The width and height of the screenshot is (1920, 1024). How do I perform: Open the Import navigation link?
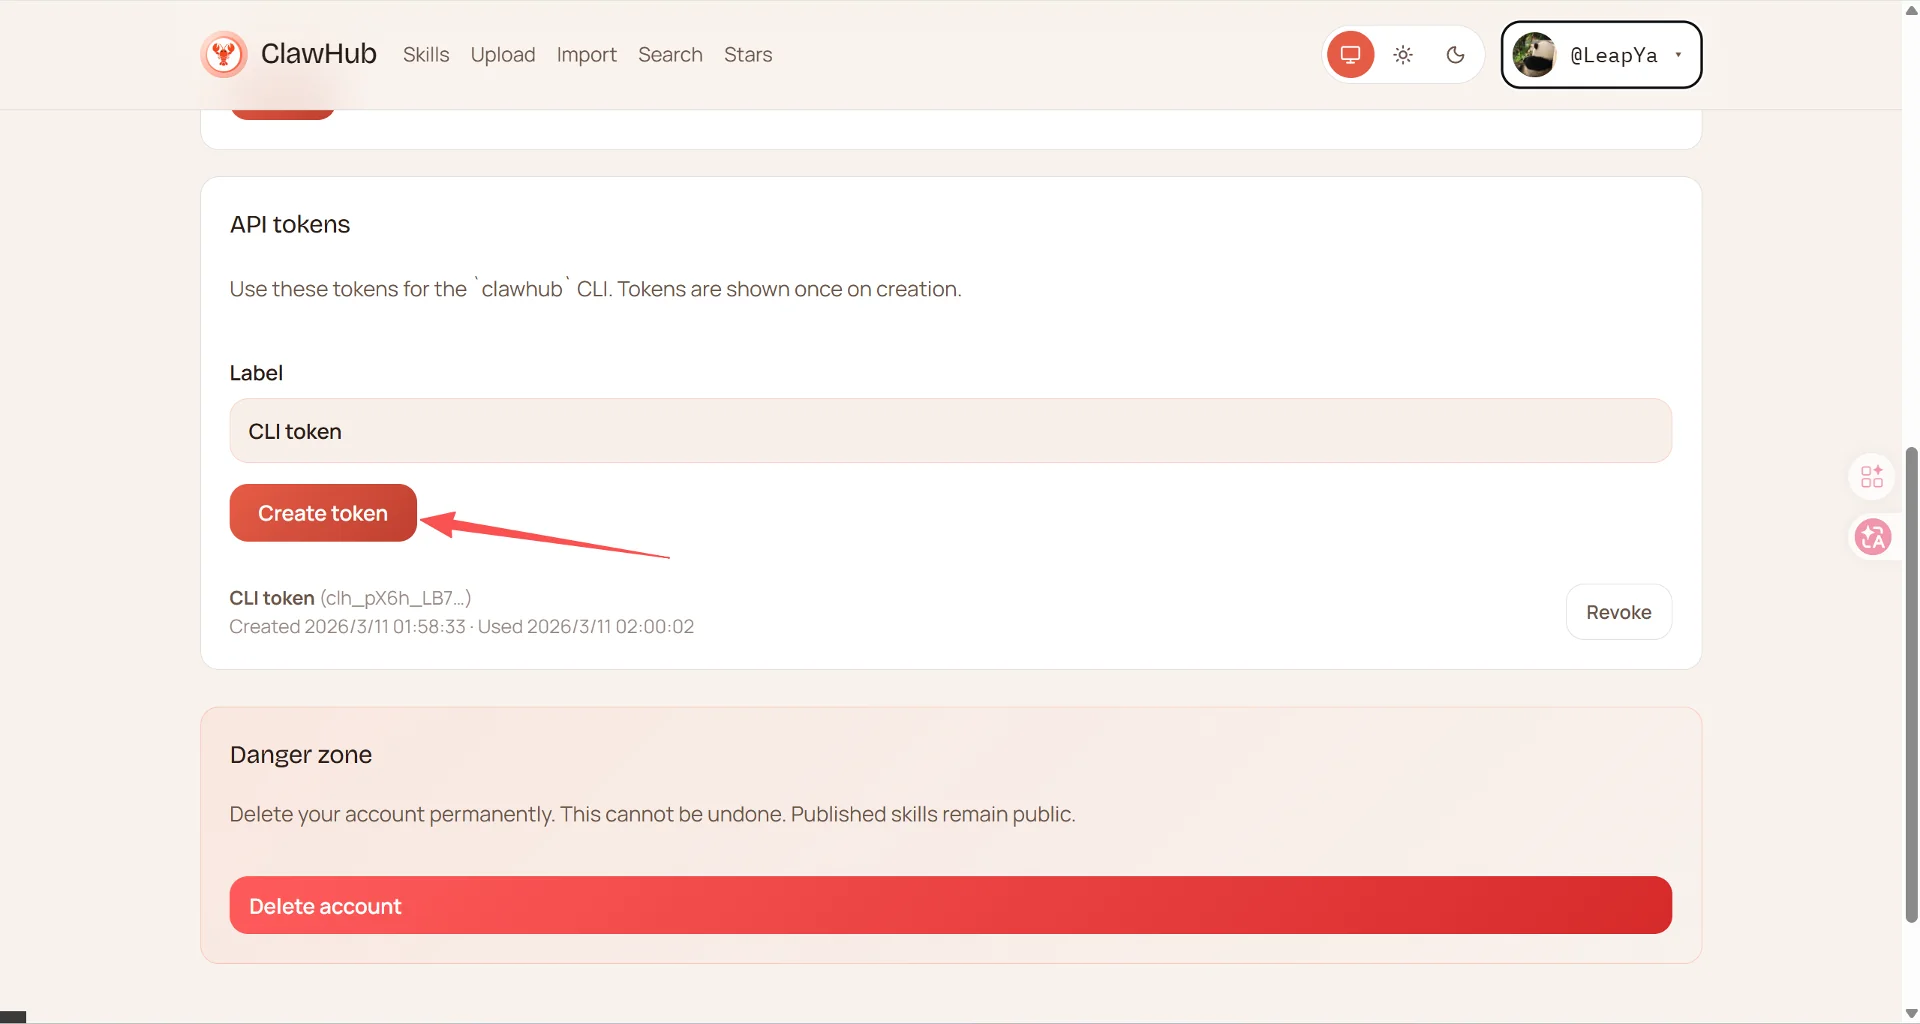tap(586, 55)
